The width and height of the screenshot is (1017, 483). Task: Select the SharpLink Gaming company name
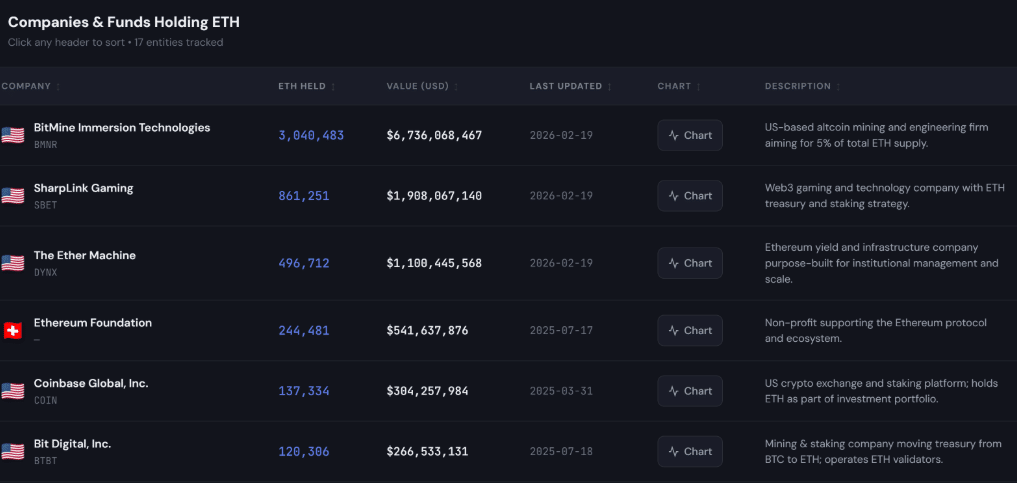point(83,188)
